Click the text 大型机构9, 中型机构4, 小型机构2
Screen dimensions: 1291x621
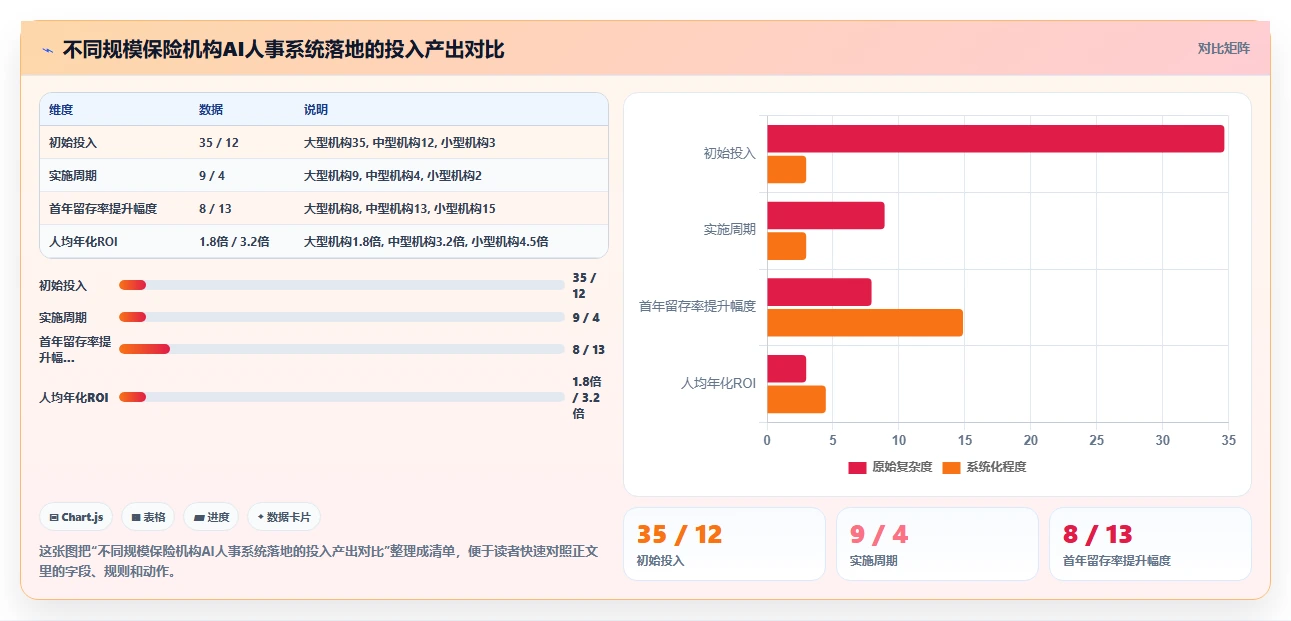point(393,176)
